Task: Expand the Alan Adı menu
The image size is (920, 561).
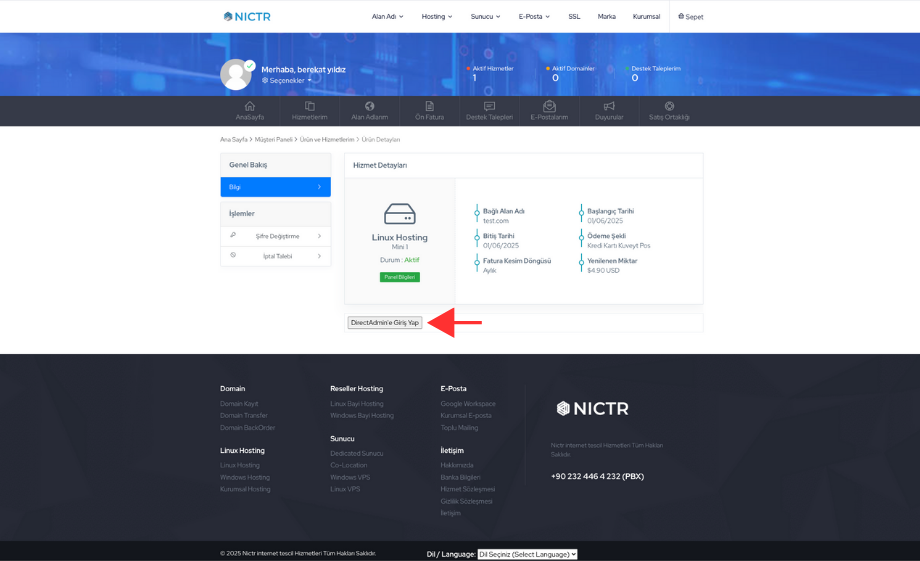Action: (x=387, y=16)
